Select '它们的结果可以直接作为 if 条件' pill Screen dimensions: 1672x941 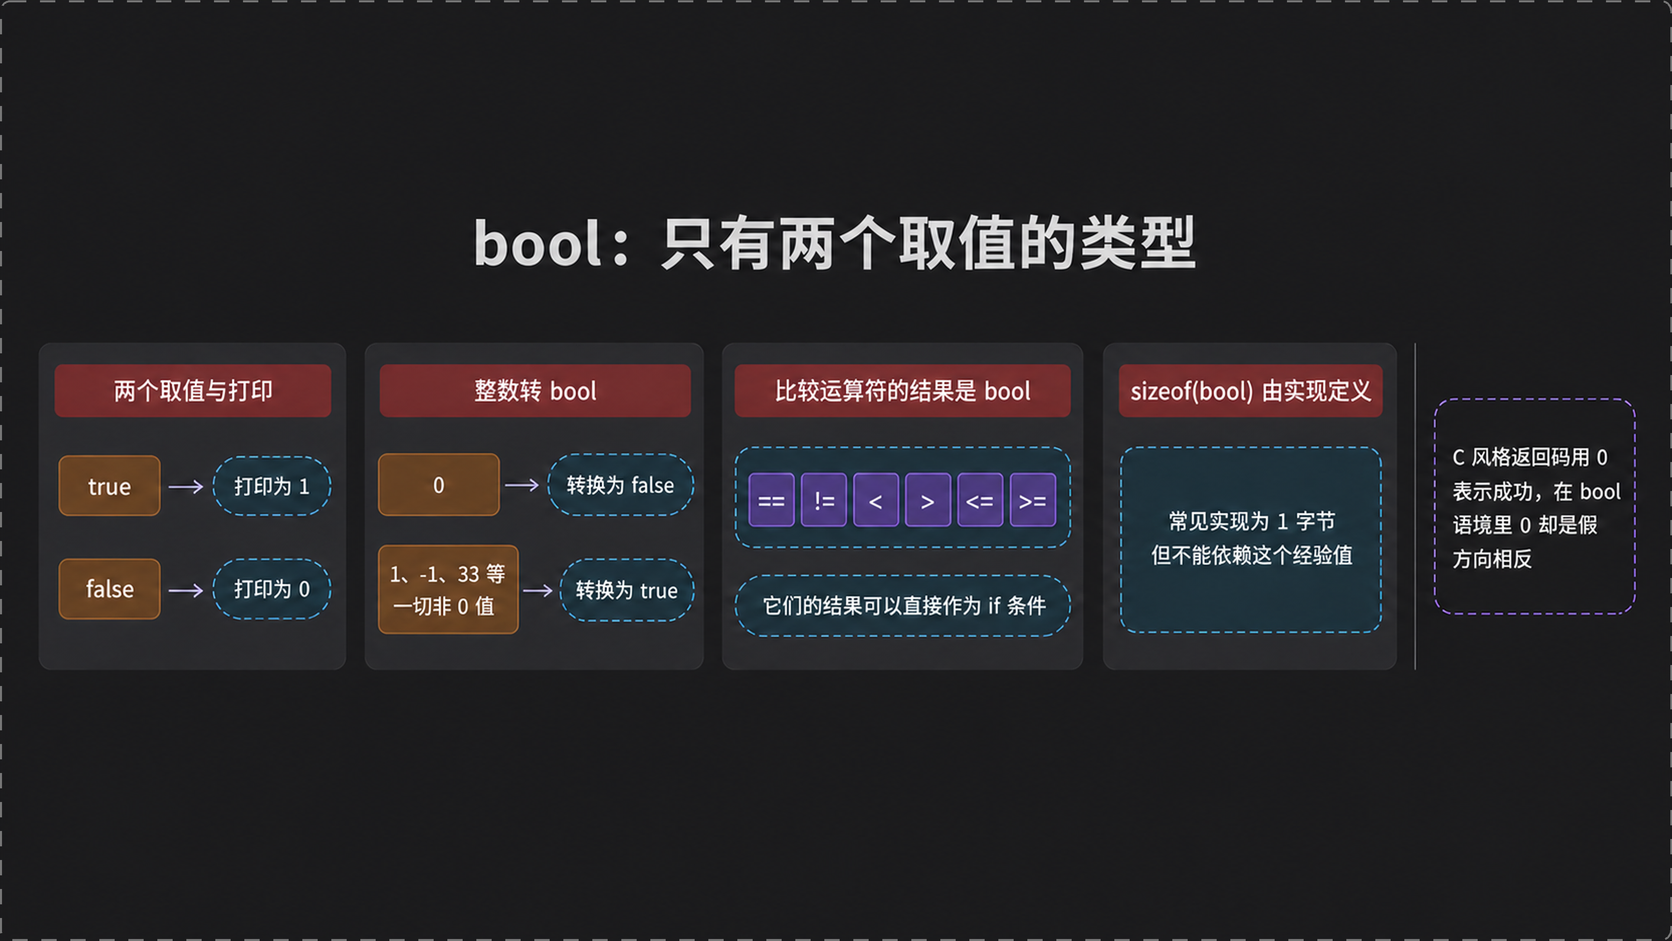(x=903, y=606)
